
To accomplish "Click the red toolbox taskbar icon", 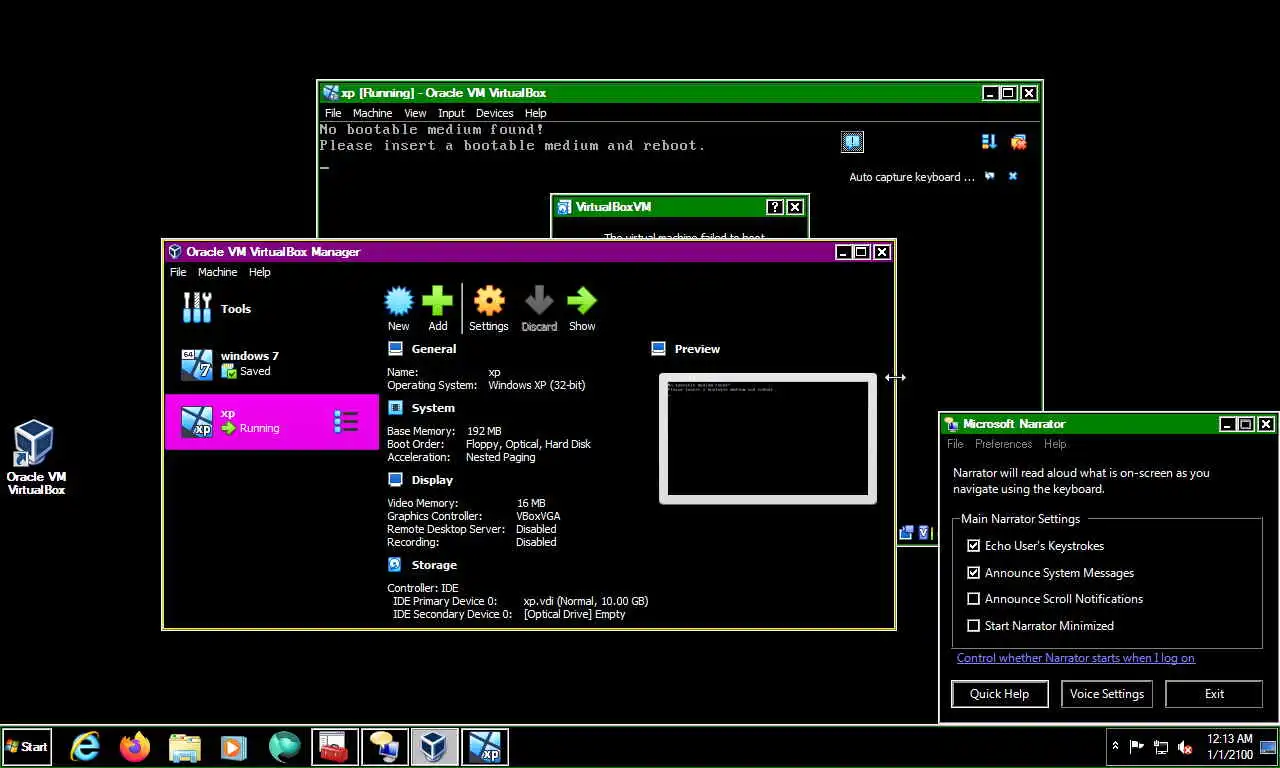I will click(334, 747).
